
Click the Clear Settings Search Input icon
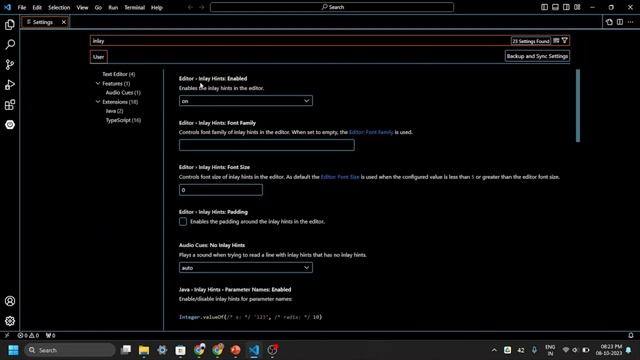click(x=556, y=40)
